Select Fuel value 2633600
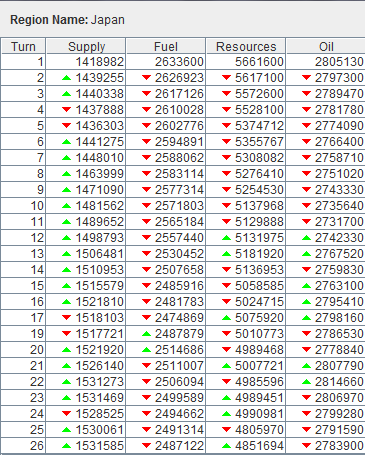Viewport: 365px width, 455px height. click(x=179, y=62)
